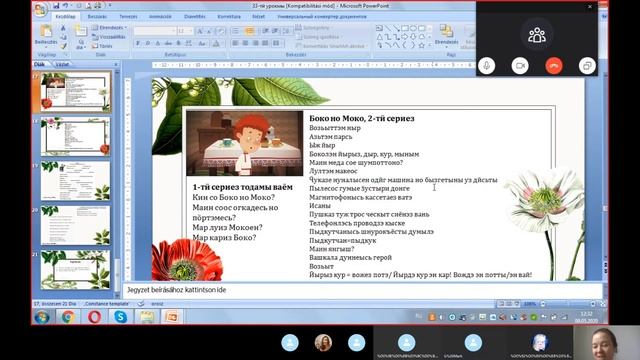Toggle bold formatting

point(138,43)
